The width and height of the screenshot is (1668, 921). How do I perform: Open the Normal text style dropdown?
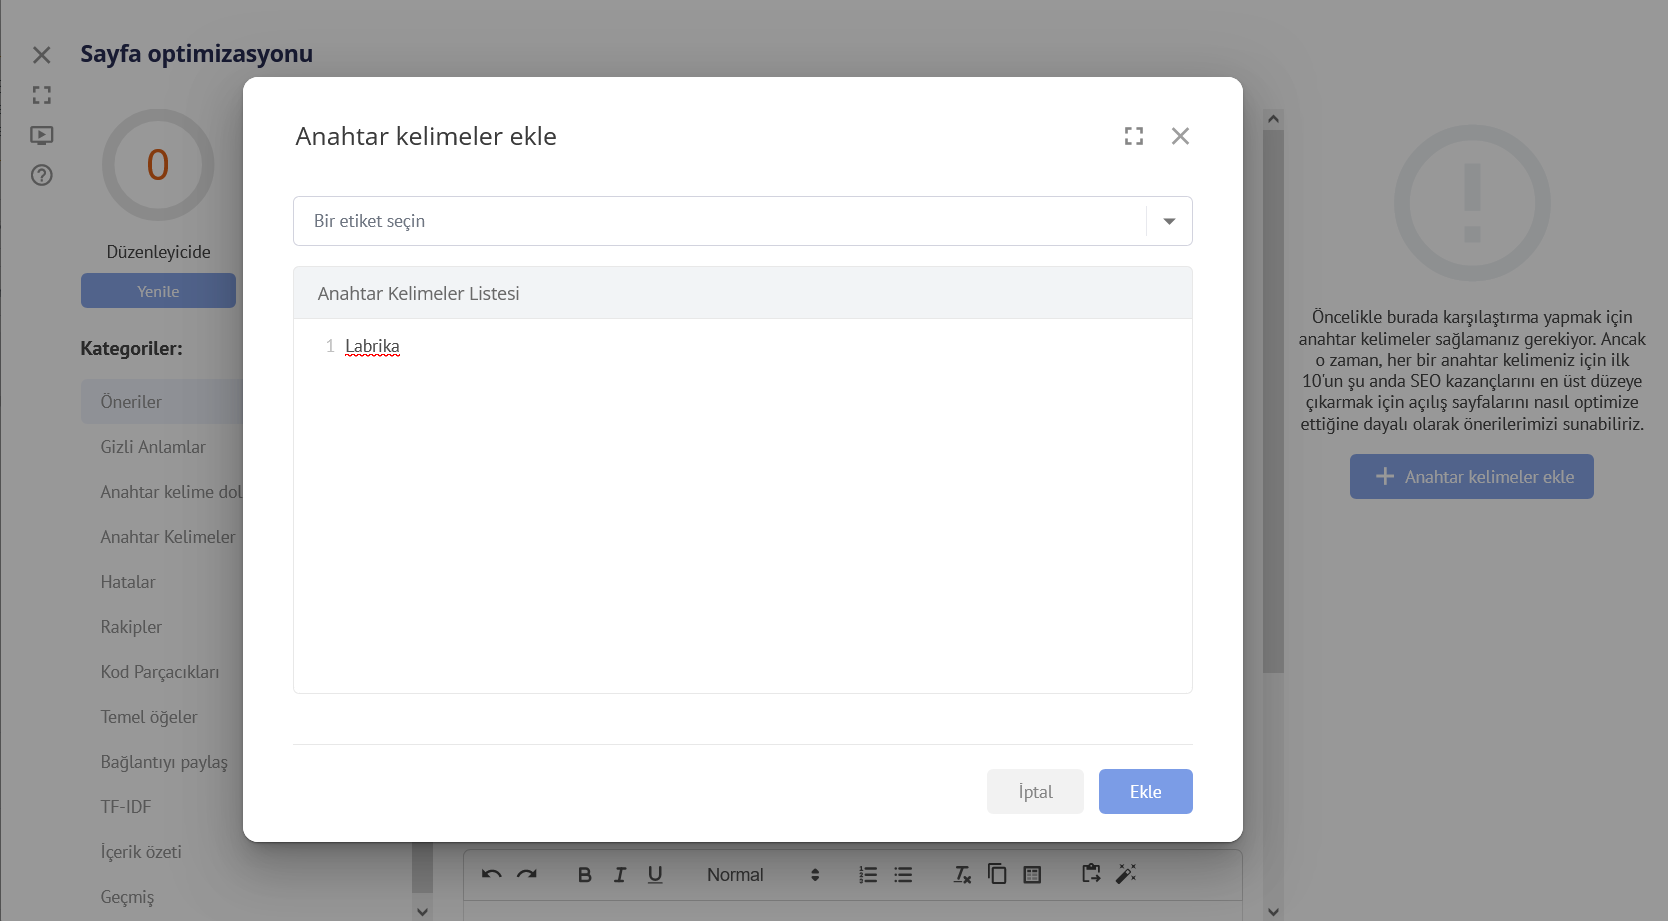pos(762,874)
